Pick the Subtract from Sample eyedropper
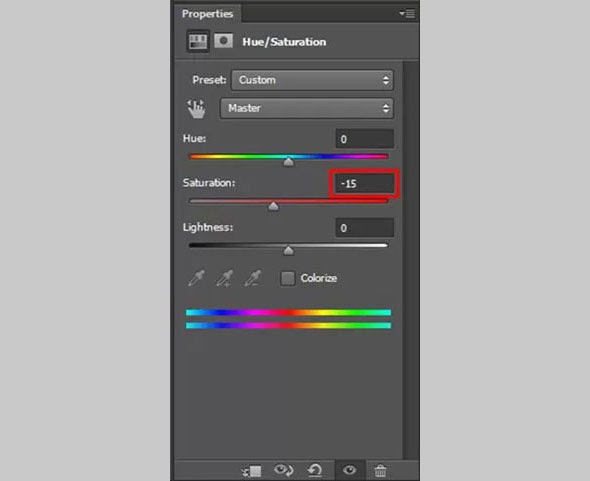This screenshot has width=590, height=481. 253,278
